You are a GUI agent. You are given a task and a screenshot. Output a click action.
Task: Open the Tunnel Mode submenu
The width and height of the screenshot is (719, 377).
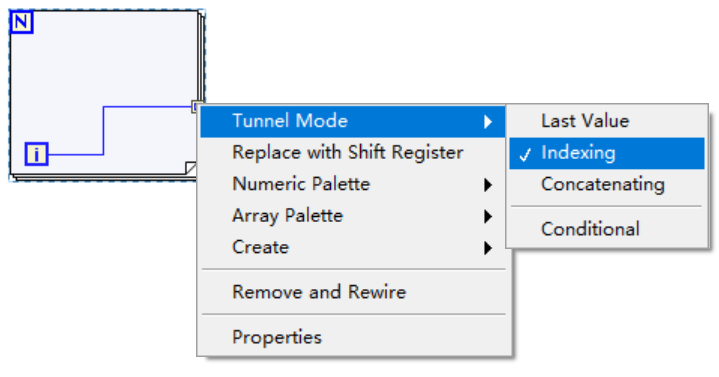tap(353, 121)
